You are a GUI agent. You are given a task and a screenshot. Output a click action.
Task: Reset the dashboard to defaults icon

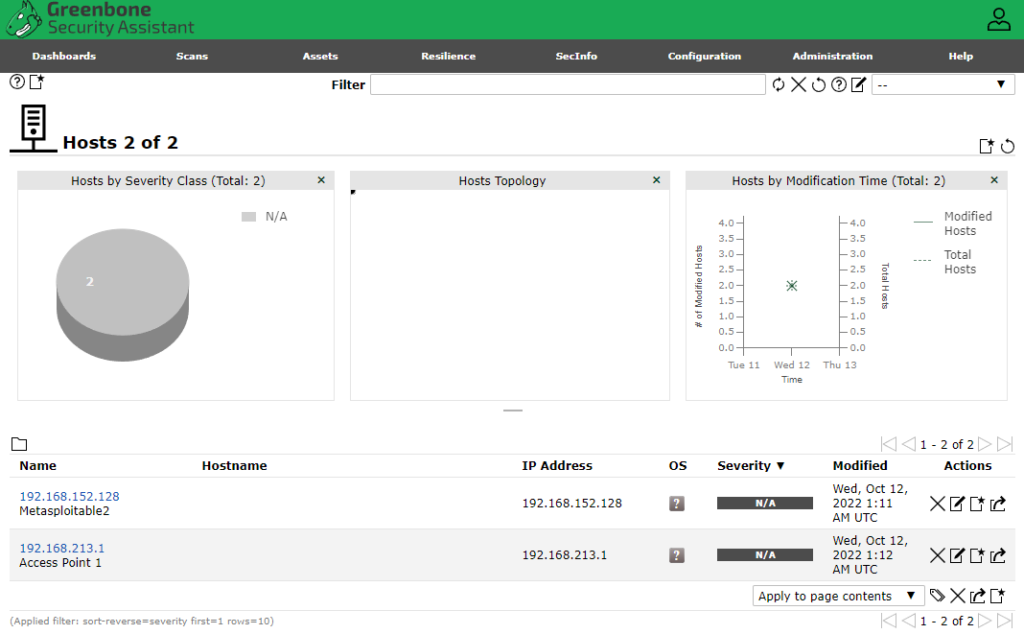coord(1008,146)
